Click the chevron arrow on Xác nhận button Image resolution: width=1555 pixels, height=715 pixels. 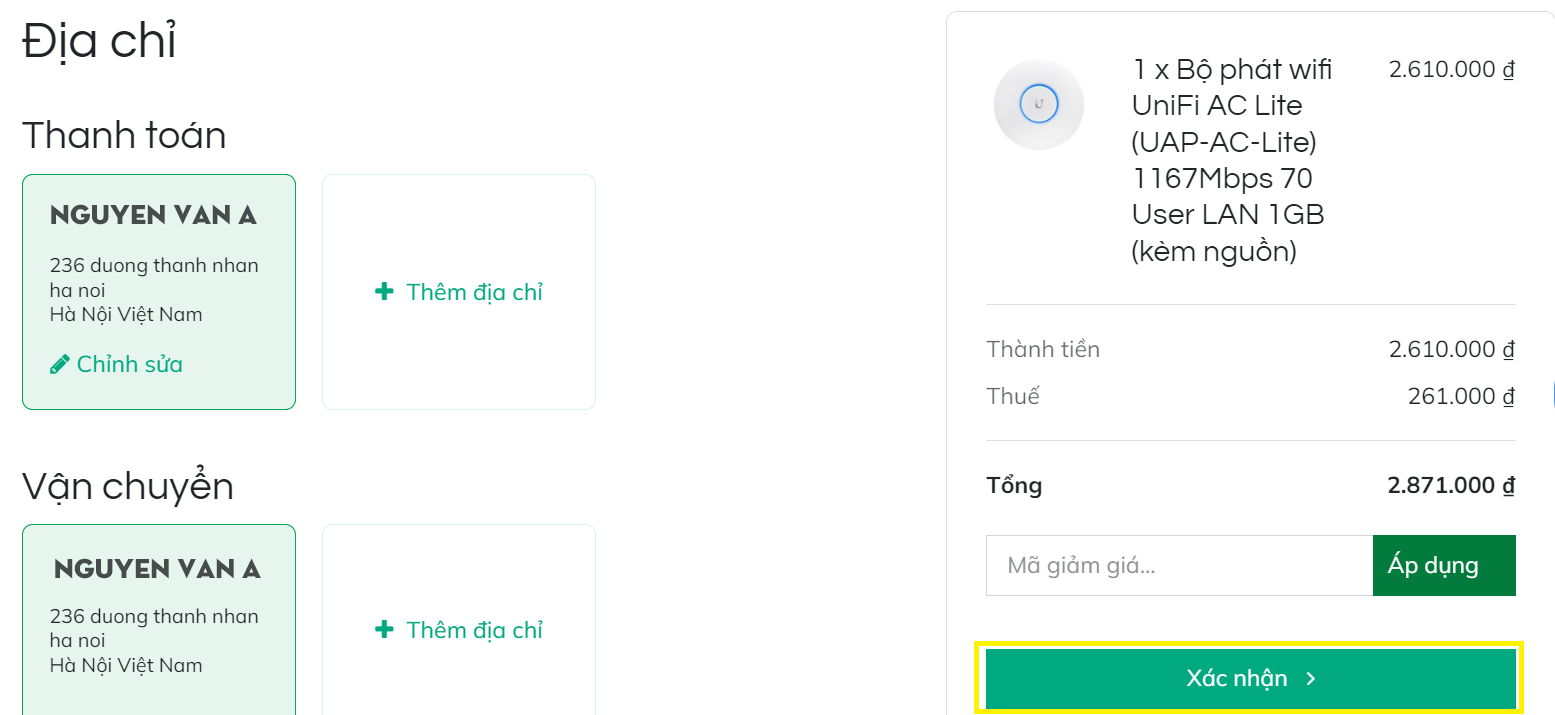coord(1311,679)
